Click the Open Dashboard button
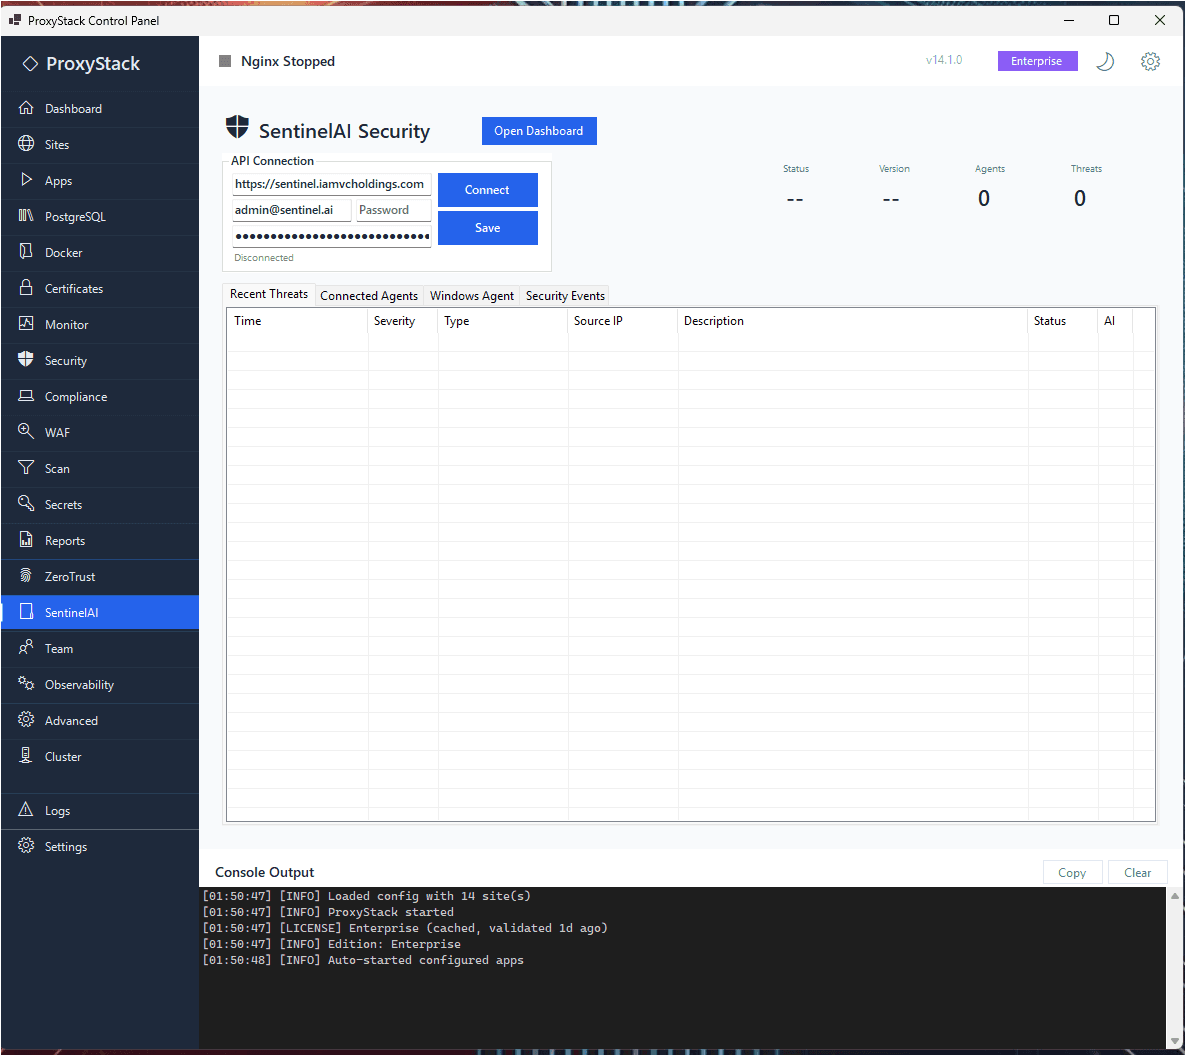This screenshot has height=1056, width=1186. (539, 130)
